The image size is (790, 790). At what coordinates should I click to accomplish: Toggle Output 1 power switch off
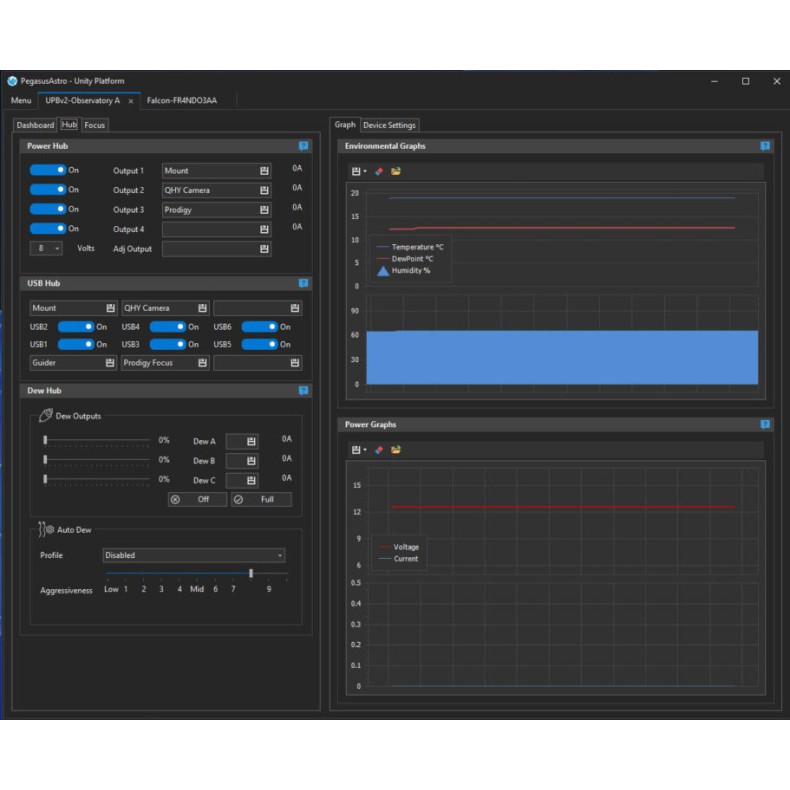(48, 171)
